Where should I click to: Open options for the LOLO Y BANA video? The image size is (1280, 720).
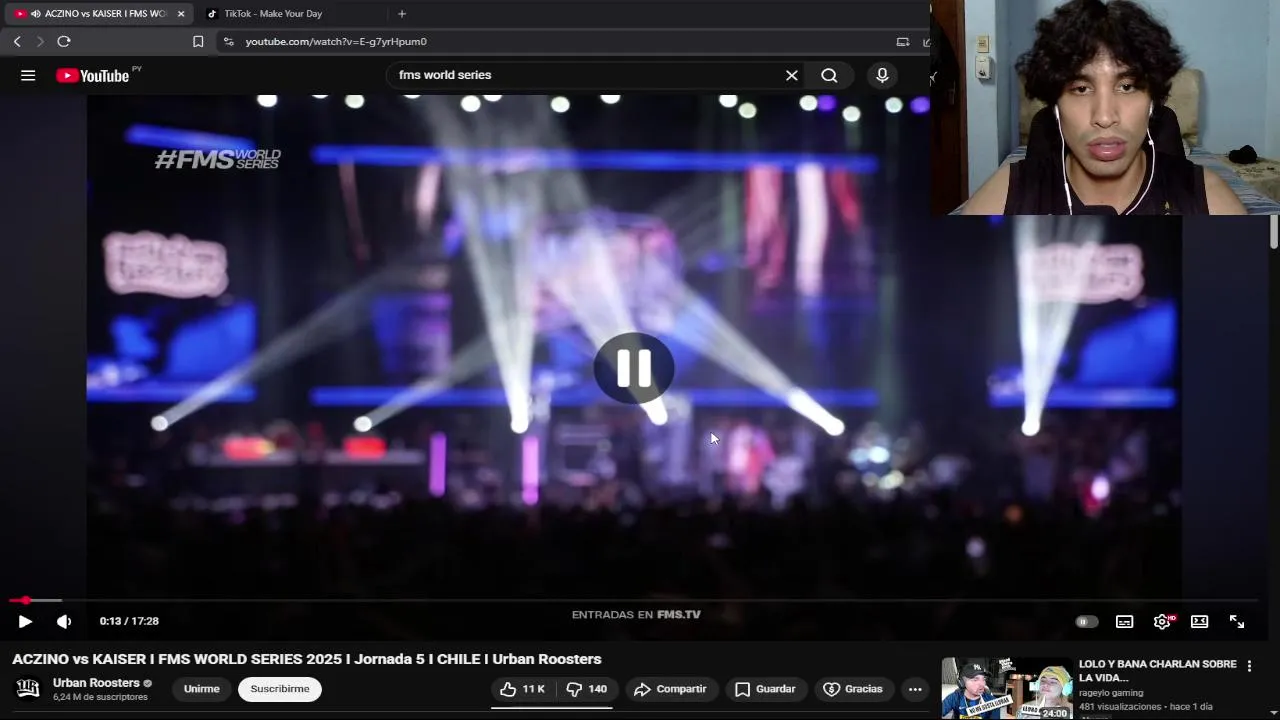[x=1249, y=666]
